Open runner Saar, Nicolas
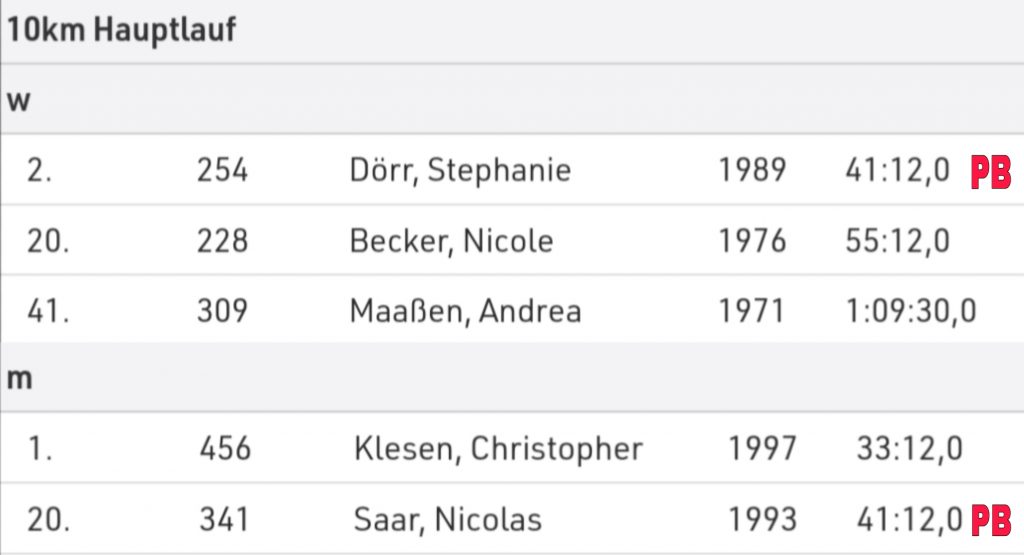This screenshot has width=1024, height=555. pos(447,520)
